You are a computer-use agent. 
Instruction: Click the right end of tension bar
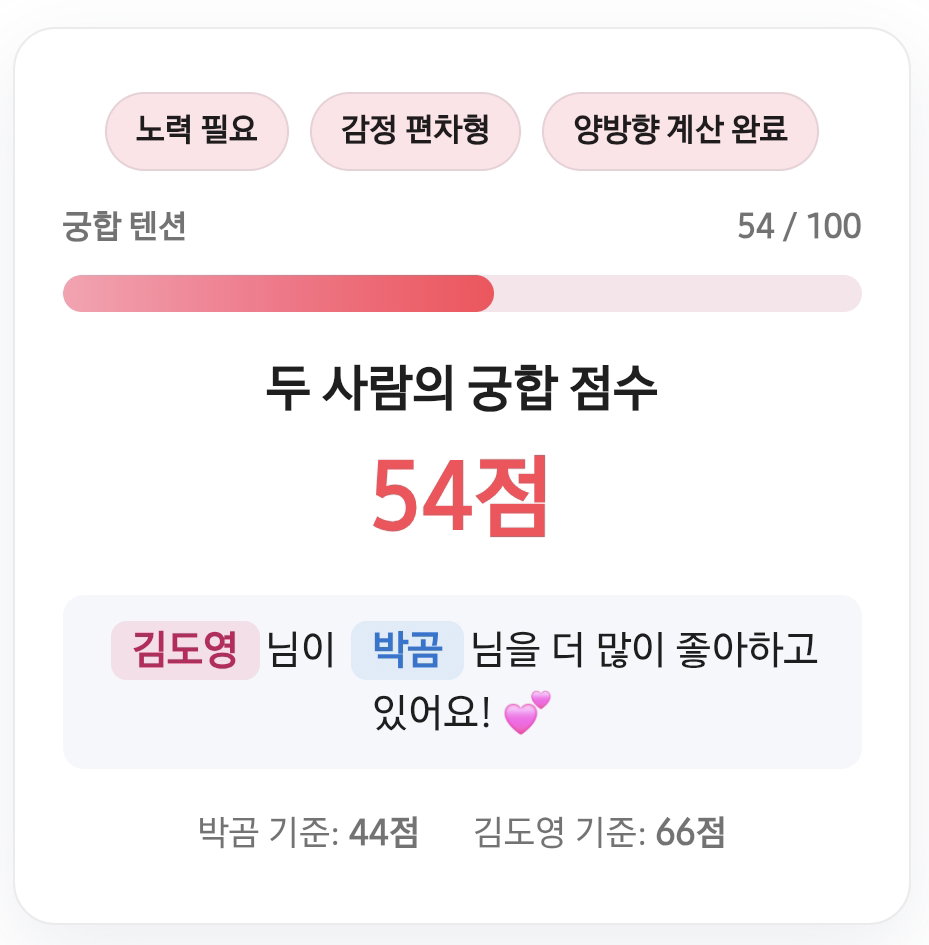point(851,294)
